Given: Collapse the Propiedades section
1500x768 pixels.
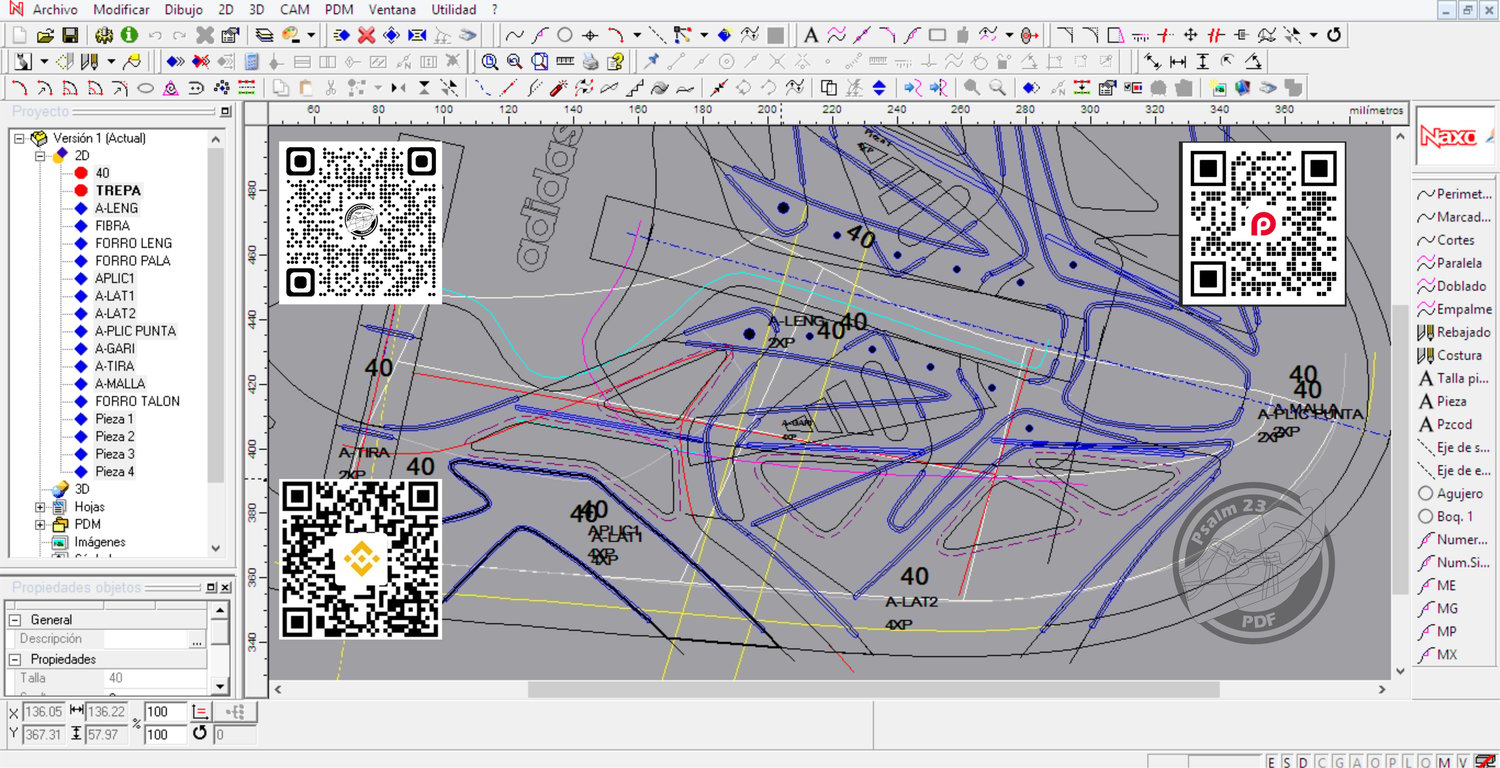Looking at the screenshot, I should [16, 659].
